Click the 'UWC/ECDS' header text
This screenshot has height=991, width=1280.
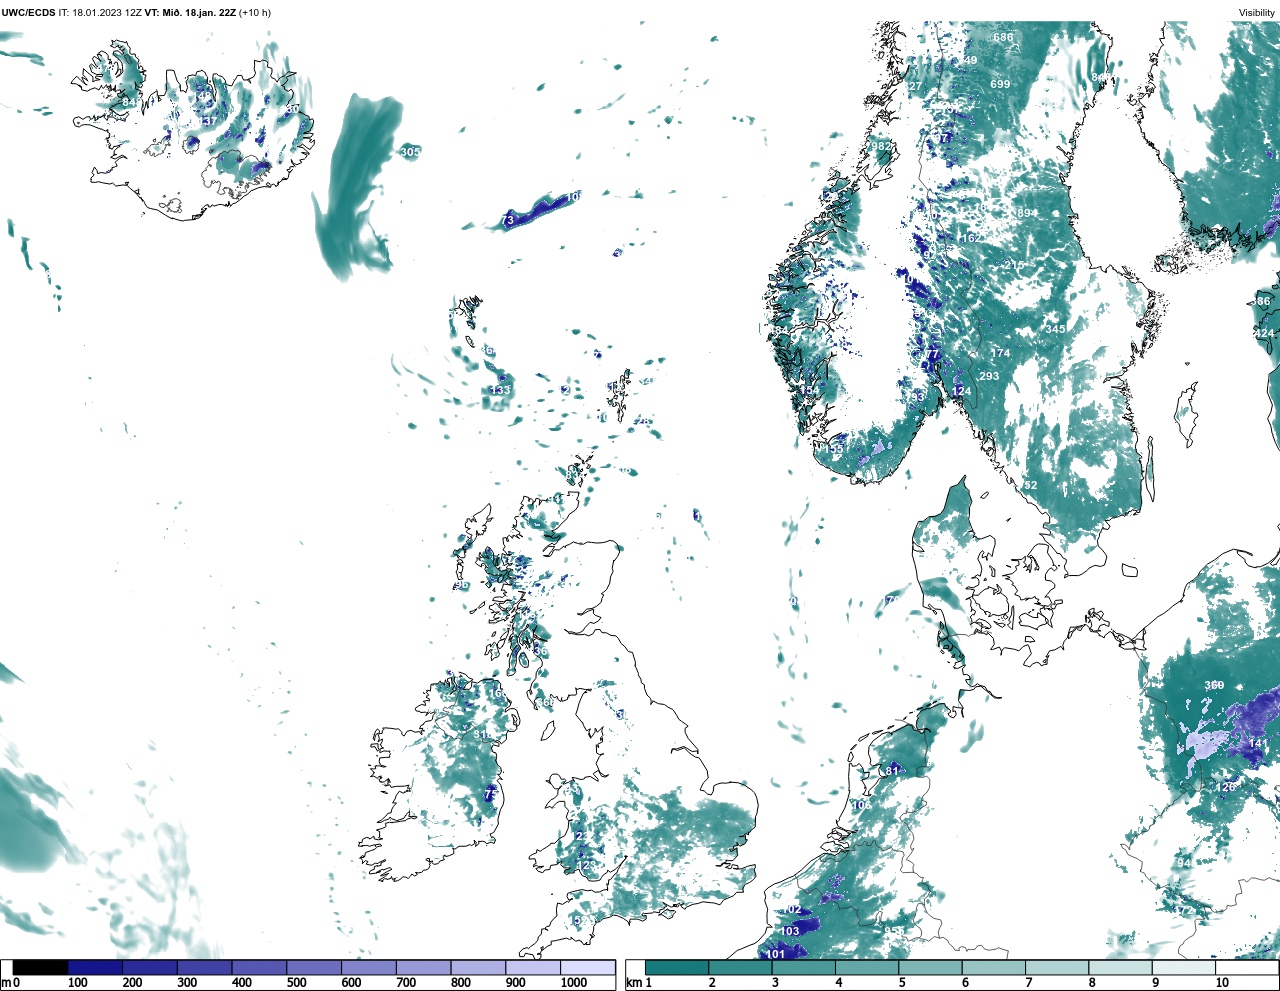point(28,13)
